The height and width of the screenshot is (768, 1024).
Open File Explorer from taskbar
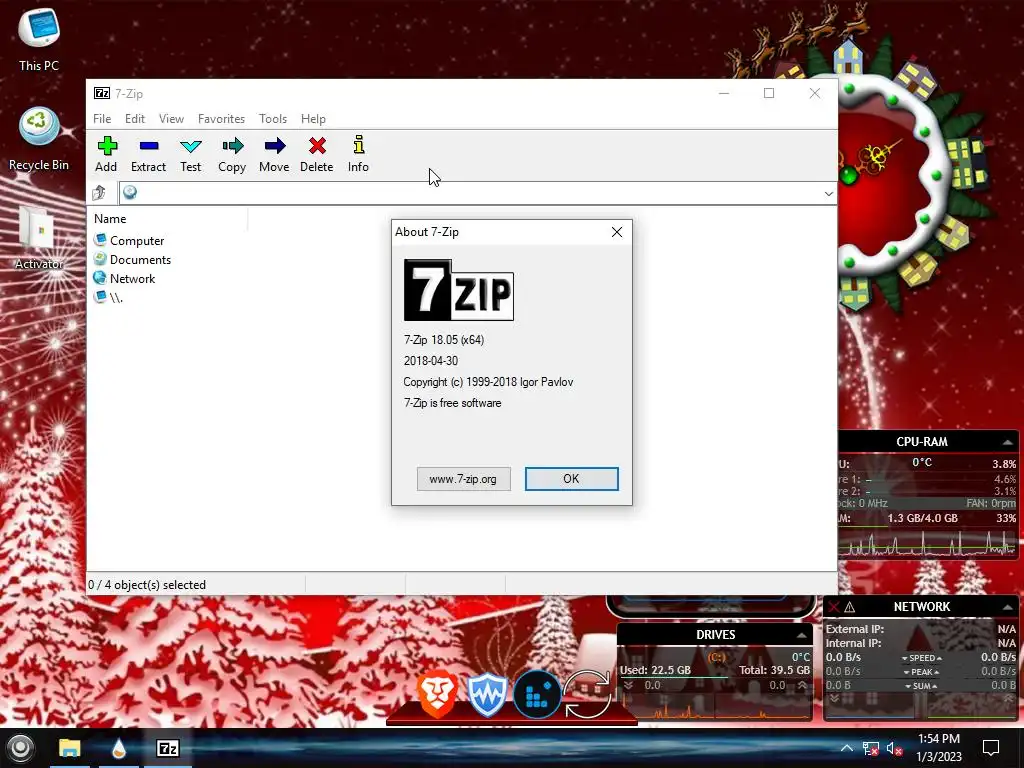(x=69, y=748)
